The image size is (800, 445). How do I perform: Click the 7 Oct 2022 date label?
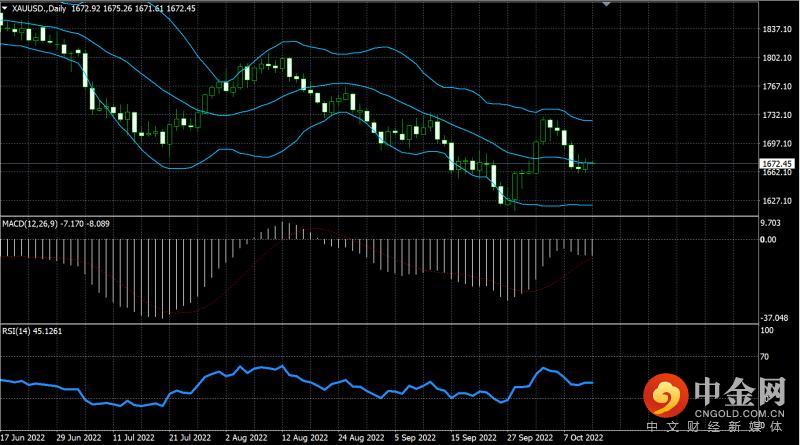(x=583, y=438)
